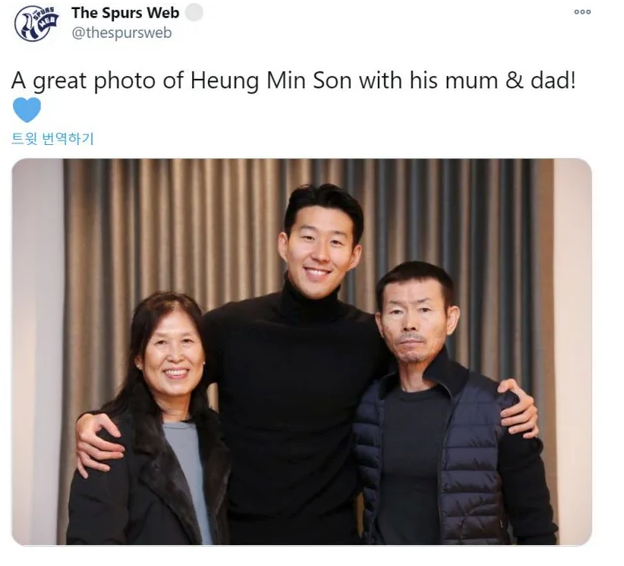624x566 pixels.
Task: Click the woman in the black coat
Action: coord(155,422)
